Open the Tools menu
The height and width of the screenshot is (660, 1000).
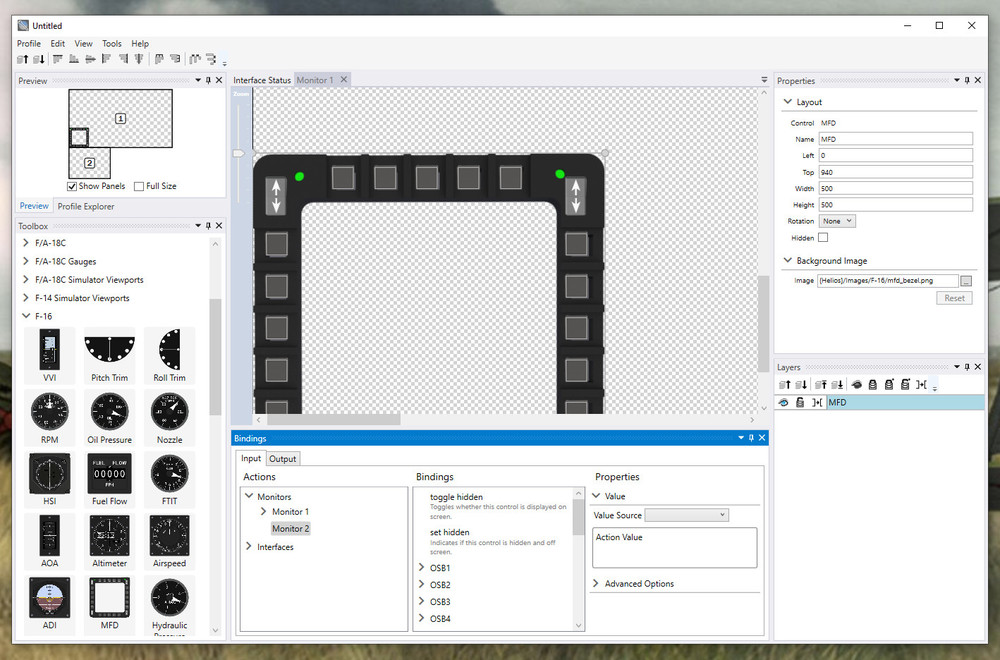pyautogui.click(x=112, y=43)
